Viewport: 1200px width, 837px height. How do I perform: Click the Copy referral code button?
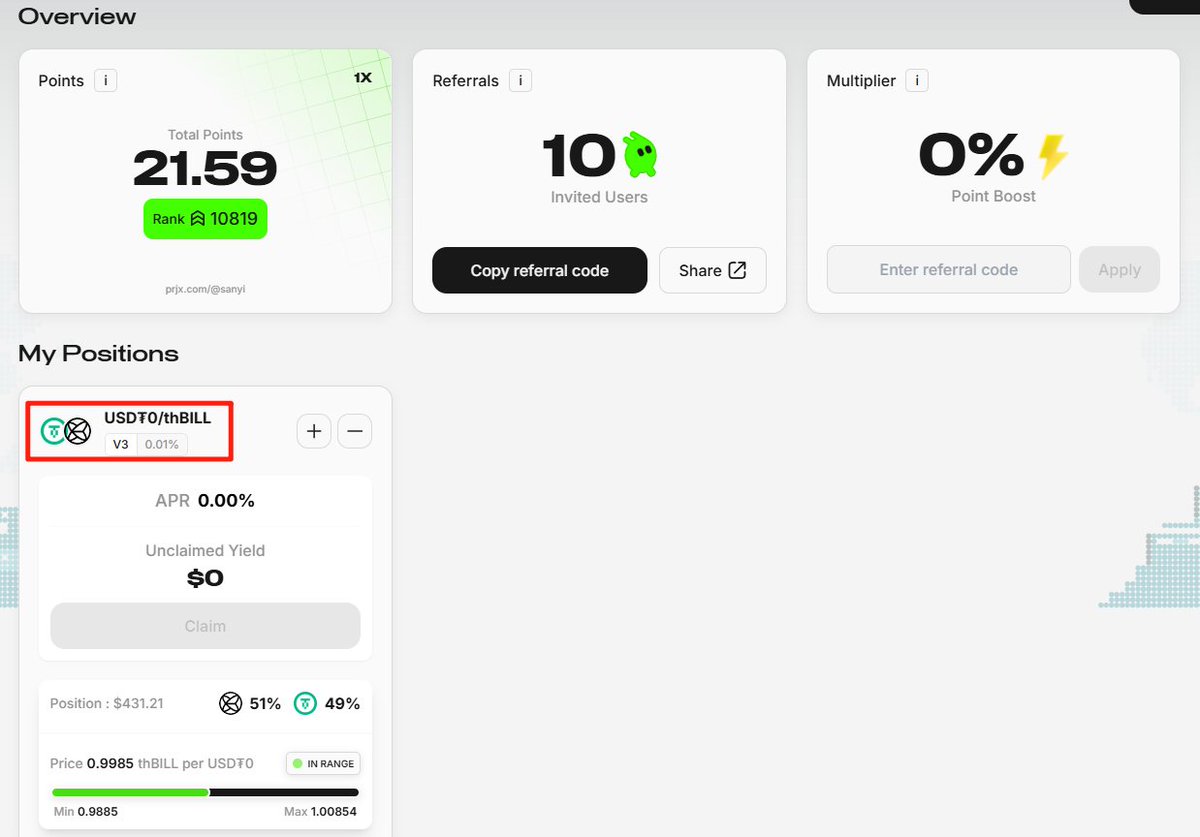[540, 270]
